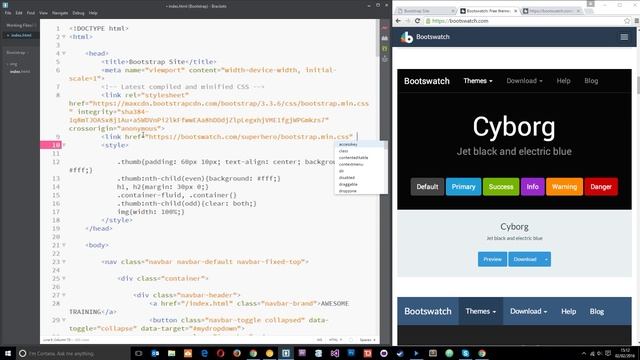The width and height of the screenshot is (640, 360).
Task: Open Extension Manager brick icon in Brackets
Action: pyautogui.click(x=384, y=38)
